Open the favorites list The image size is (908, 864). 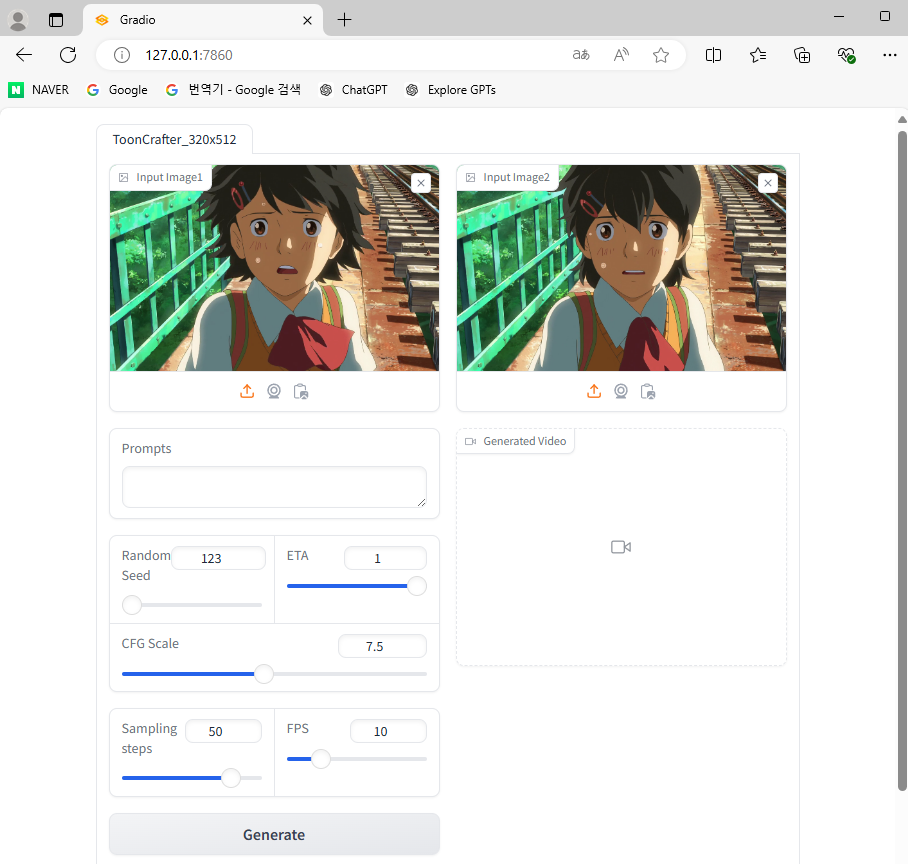(x=757, y=55)
